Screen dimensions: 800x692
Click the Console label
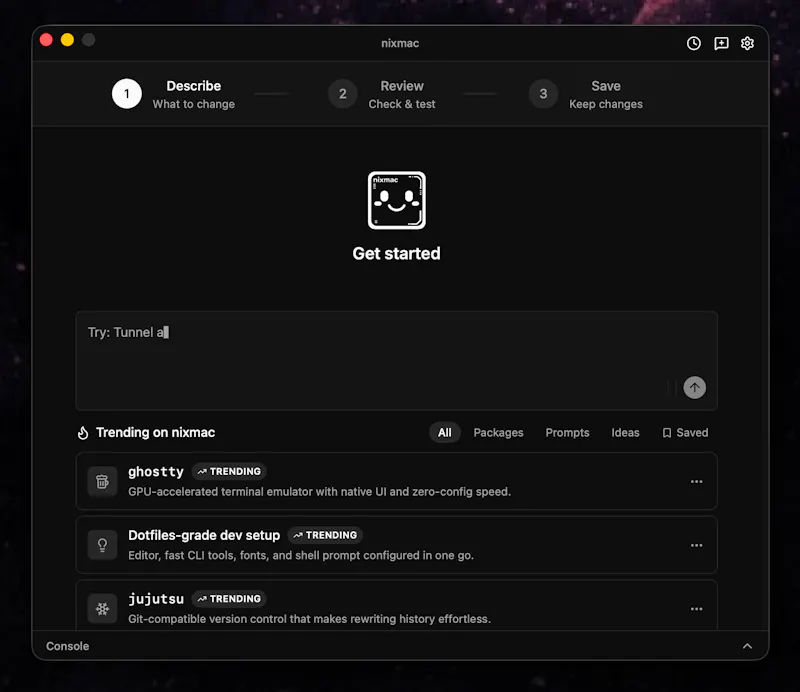click(x=67, y=646)
